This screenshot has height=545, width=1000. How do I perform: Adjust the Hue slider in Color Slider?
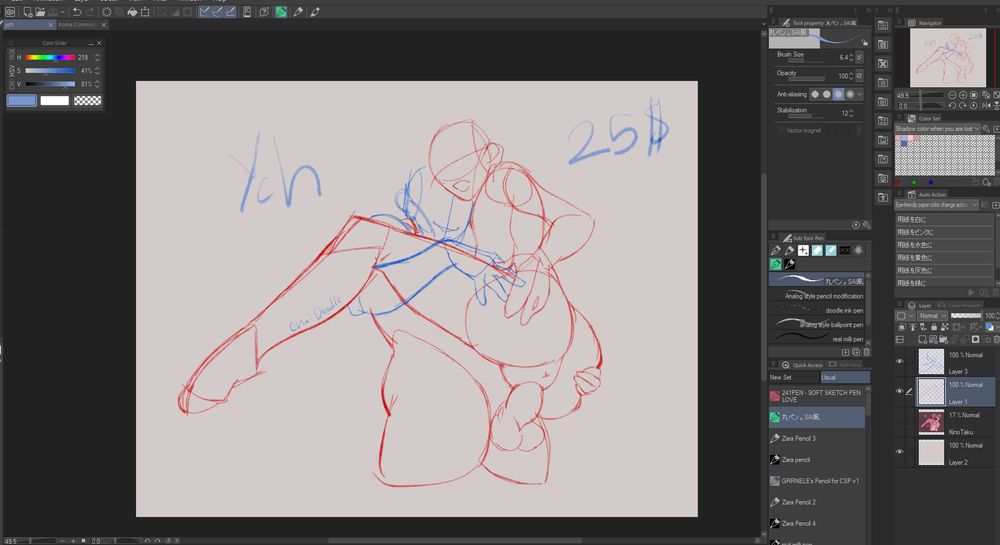50,57
